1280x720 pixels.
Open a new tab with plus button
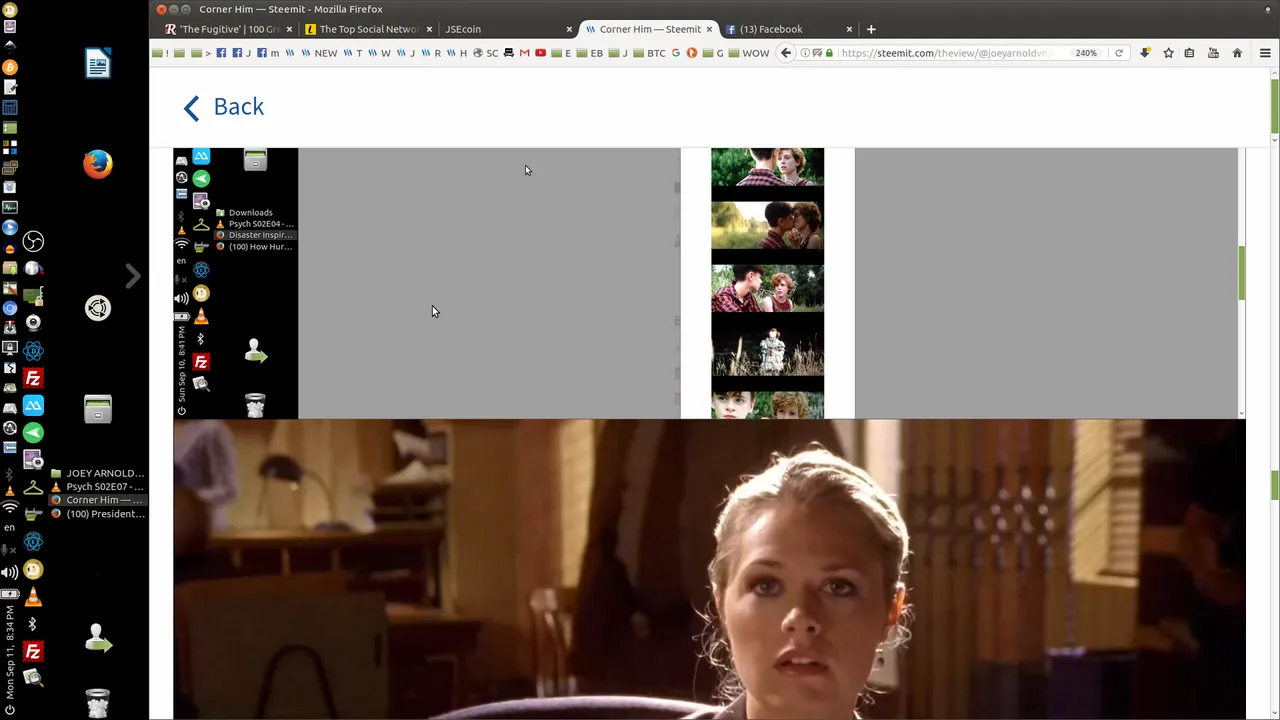(871, 29)
